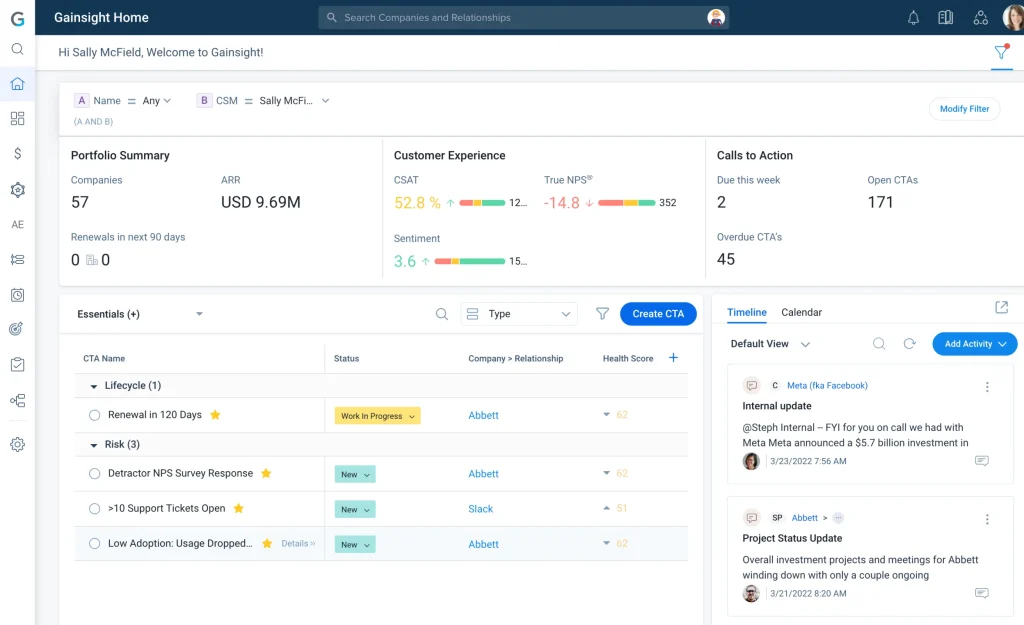This screenshot has width=1024, height=625.
Task: Search CTAs with the magnifier icon
Action: coord(442,314)
